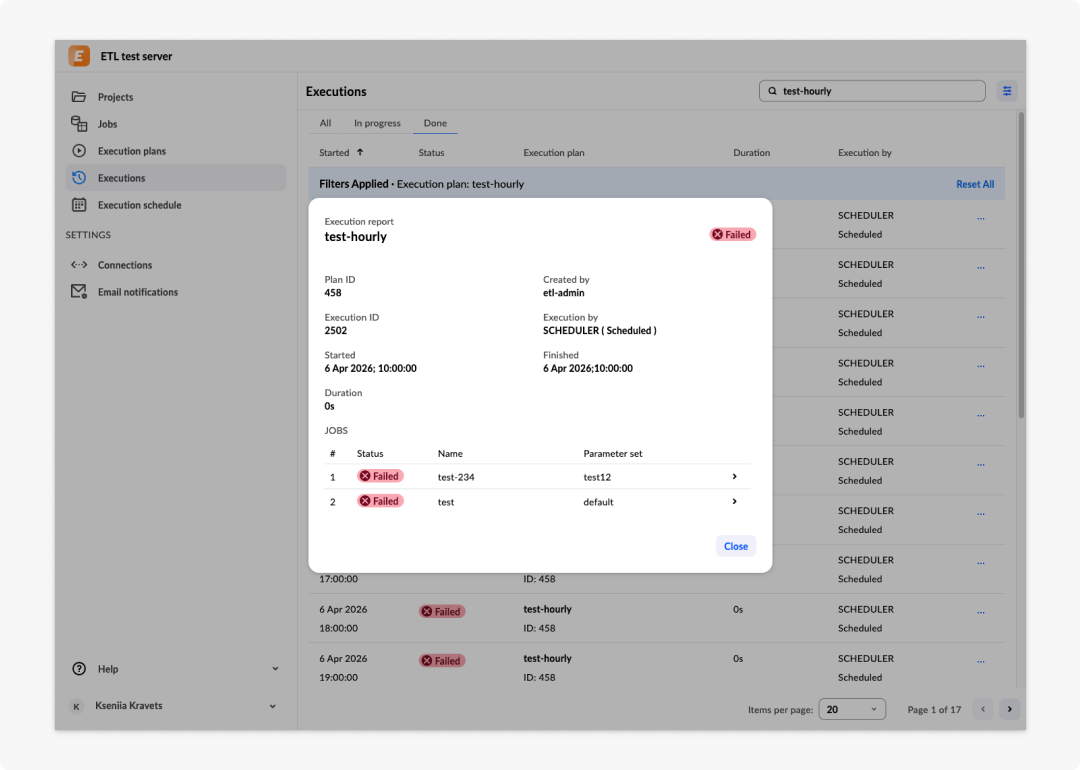Click Page 1 of 17 text
This screenshot has width=1080, height=770.
(x=934, y=709)
